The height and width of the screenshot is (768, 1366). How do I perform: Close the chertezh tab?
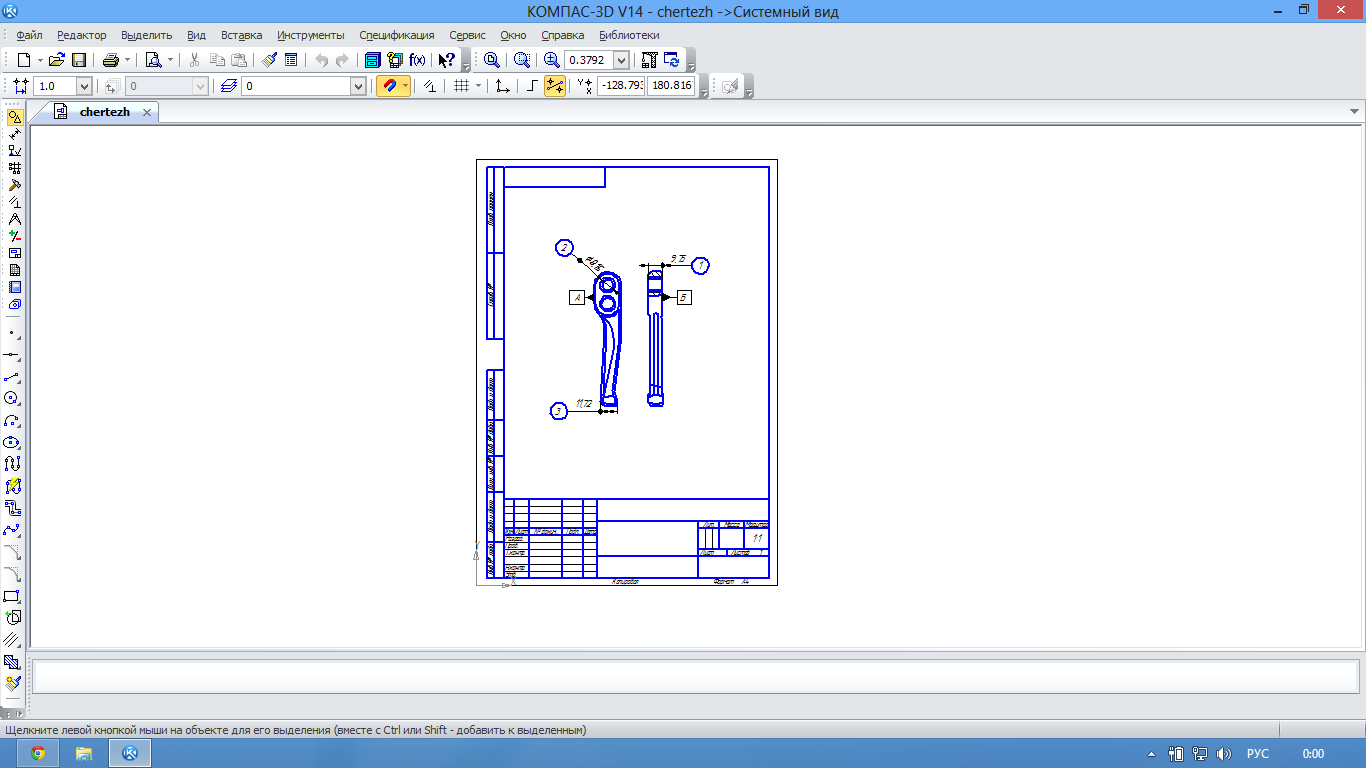pyautogui.click(x=146, y=113)
